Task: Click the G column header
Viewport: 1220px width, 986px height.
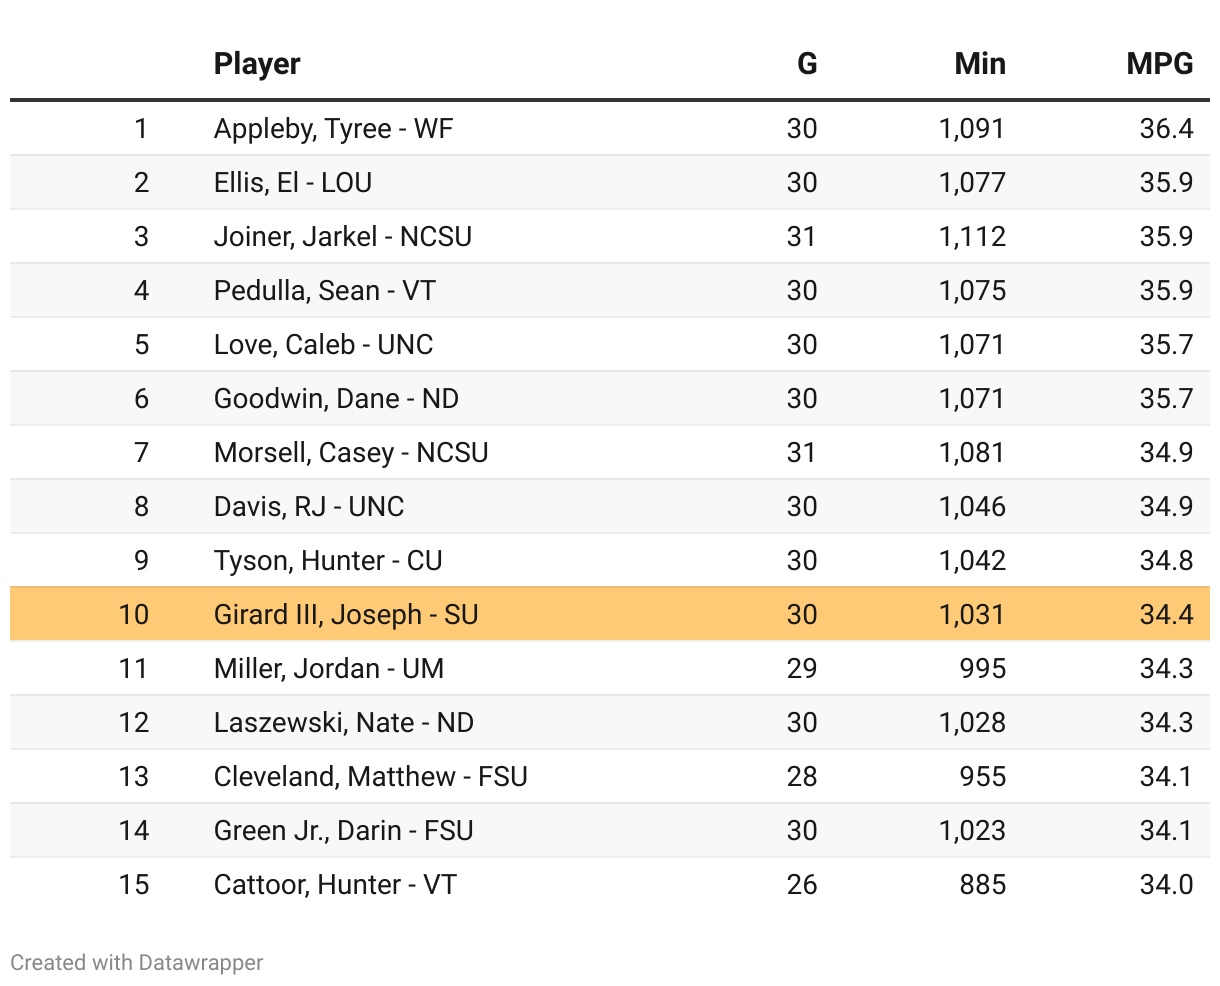Action: point(806,64)
